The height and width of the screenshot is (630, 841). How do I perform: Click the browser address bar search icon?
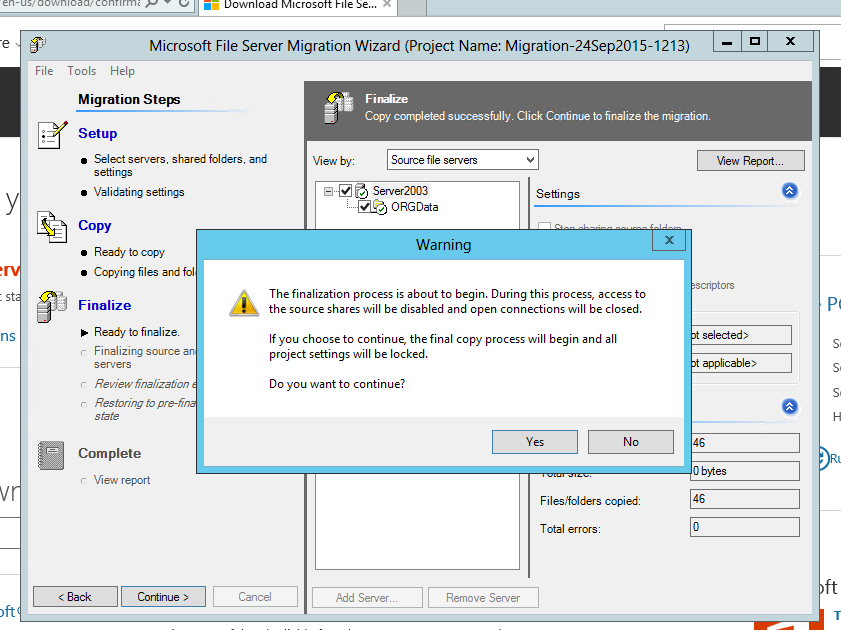(x=152, y=3)
